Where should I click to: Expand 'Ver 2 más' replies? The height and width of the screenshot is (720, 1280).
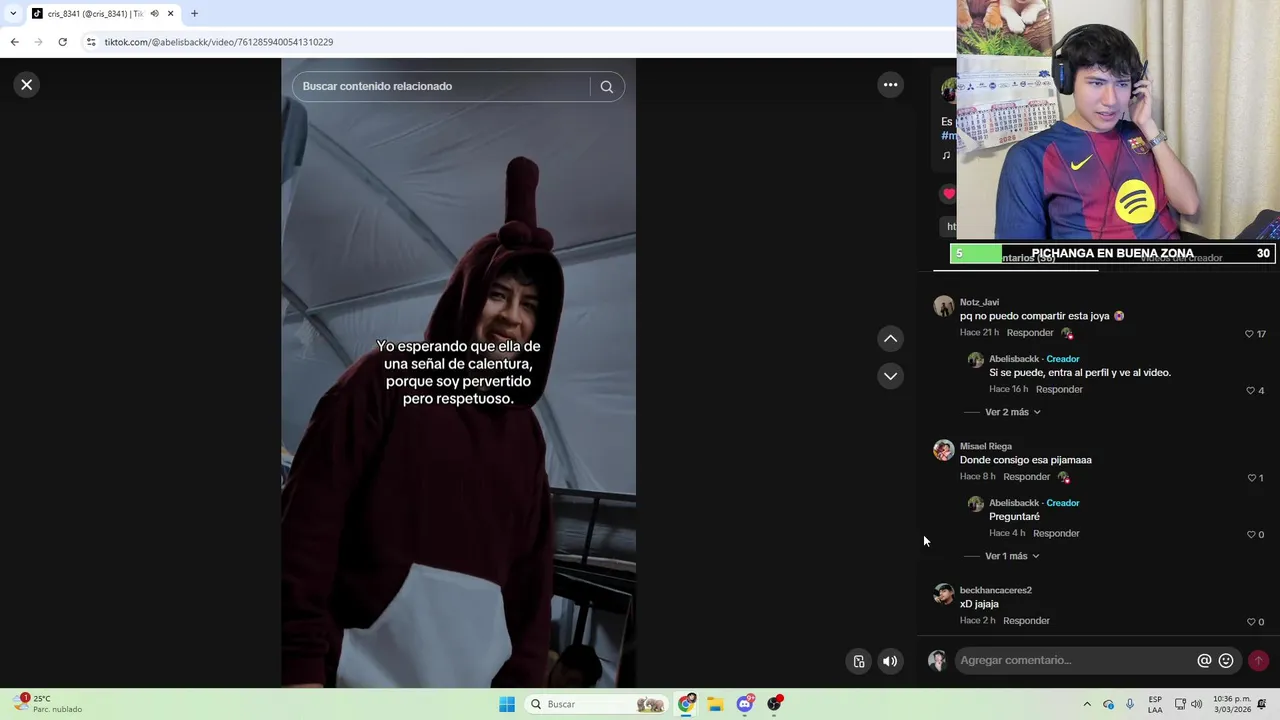(1013, 412)
